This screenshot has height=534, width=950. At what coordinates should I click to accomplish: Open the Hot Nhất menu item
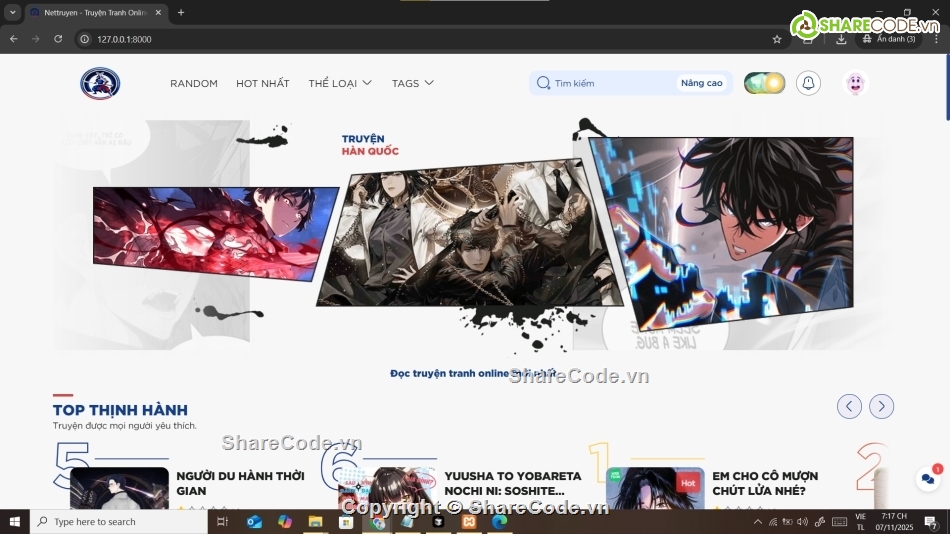click(x=262, y=83)
